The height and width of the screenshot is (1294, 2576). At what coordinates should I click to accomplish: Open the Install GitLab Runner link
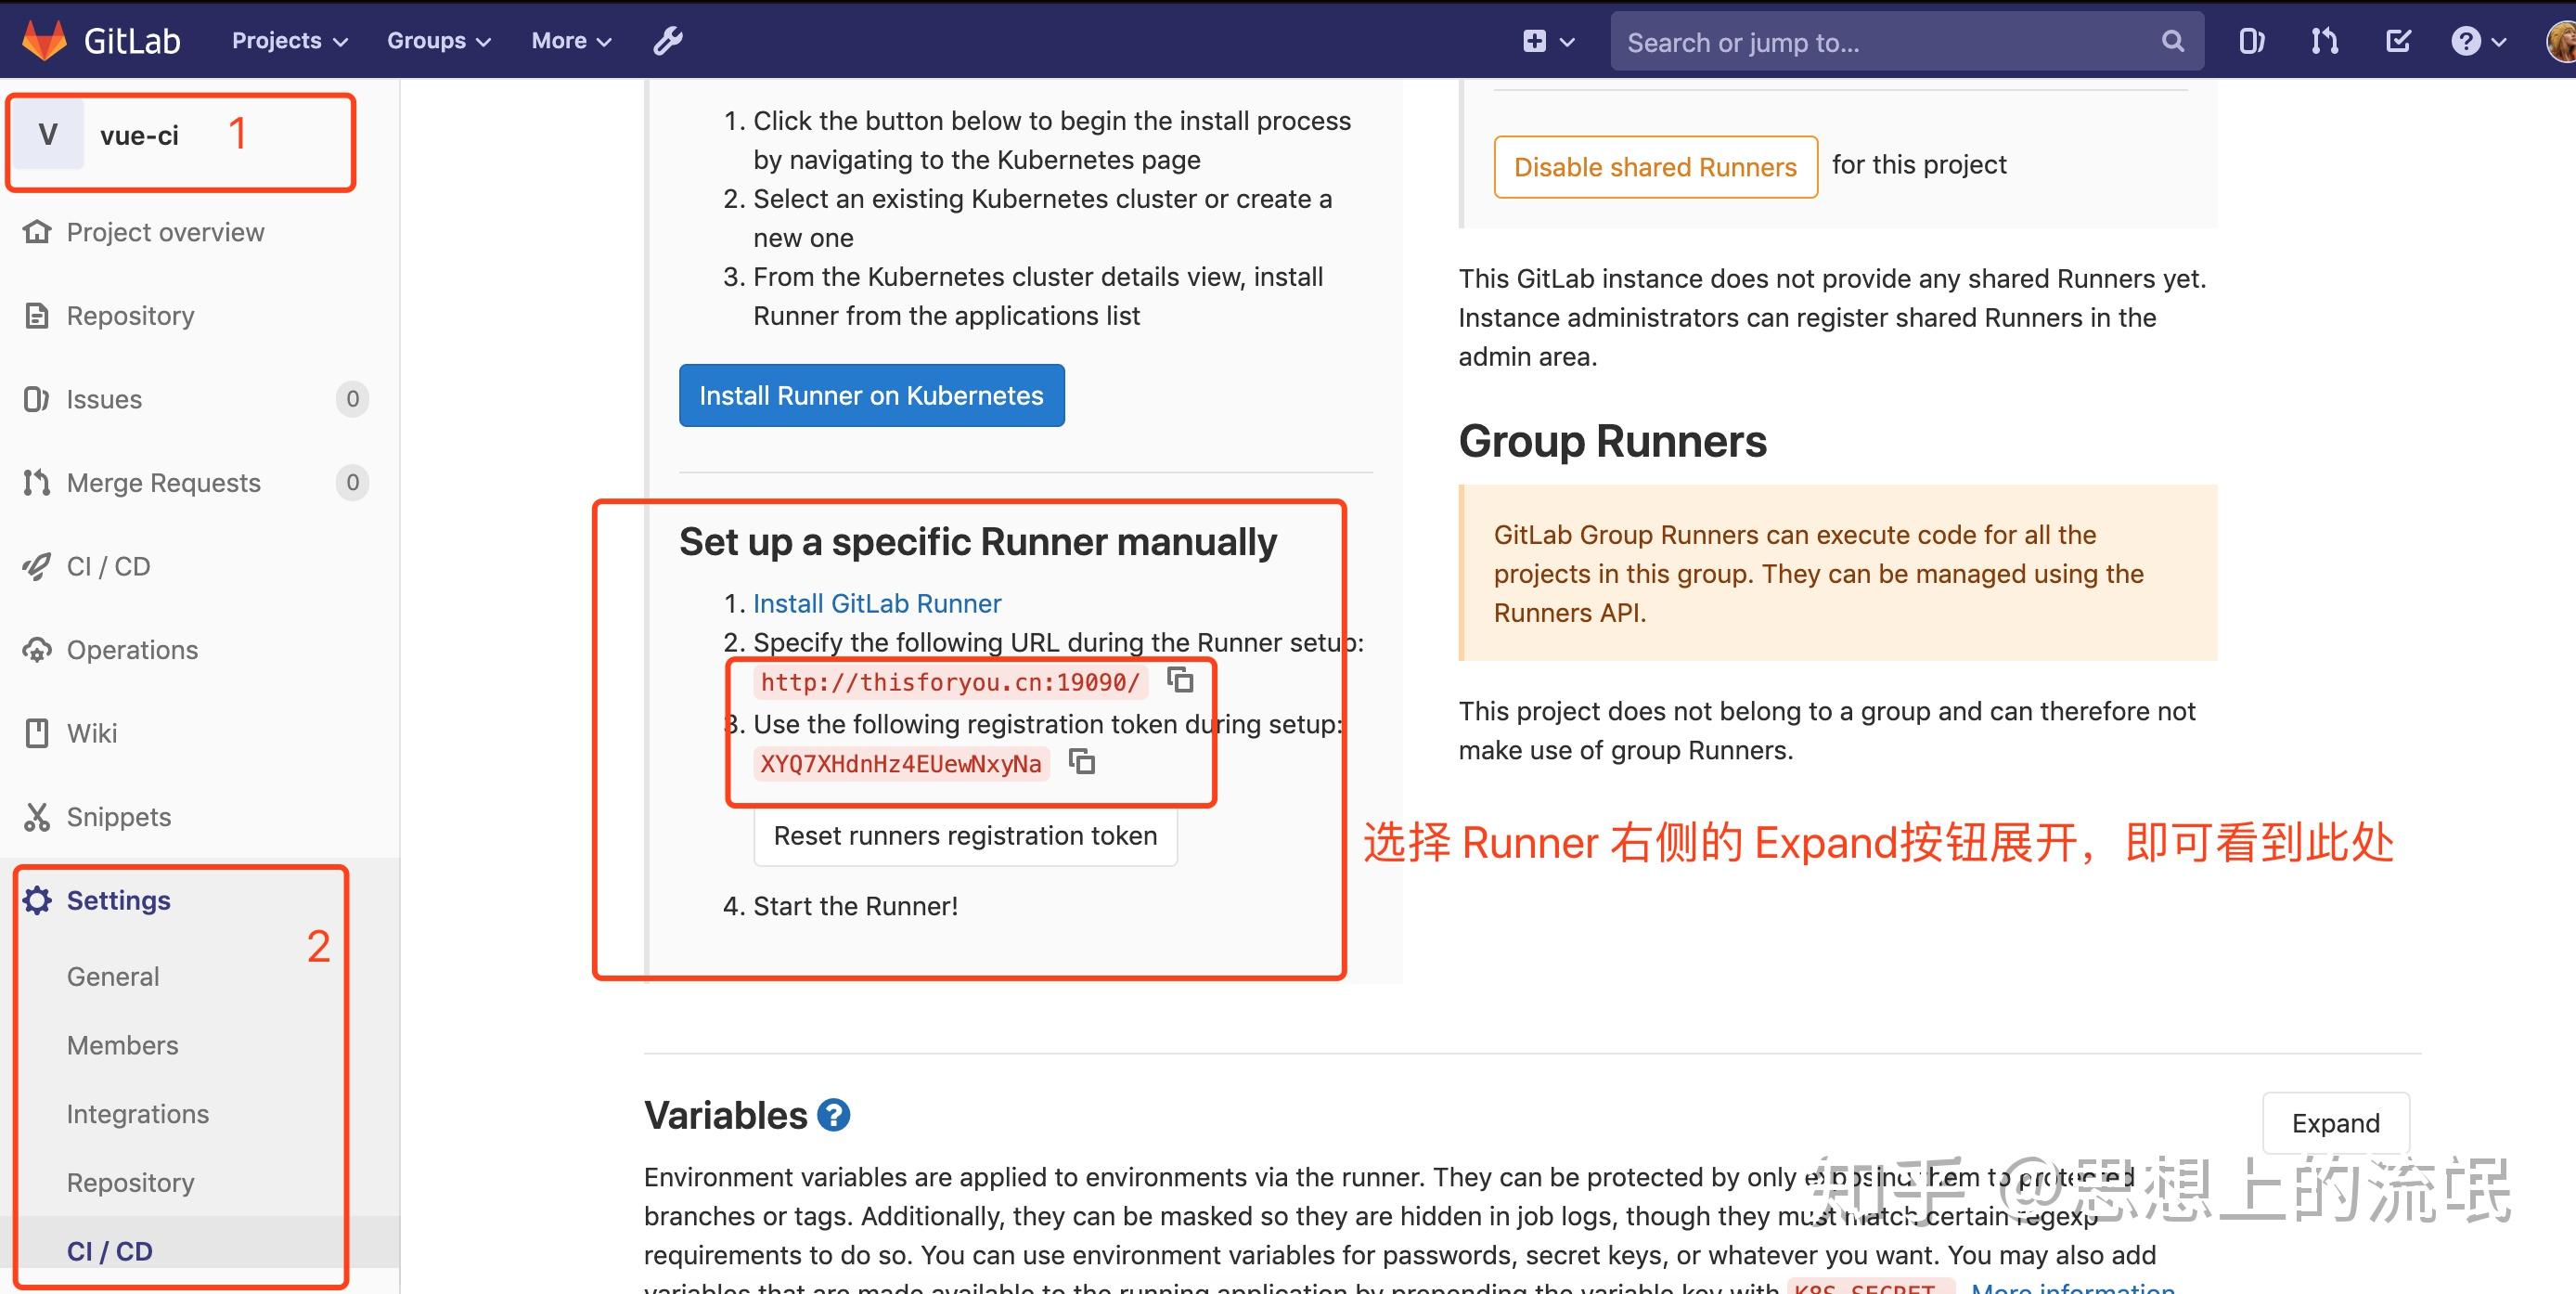point(877,602)
